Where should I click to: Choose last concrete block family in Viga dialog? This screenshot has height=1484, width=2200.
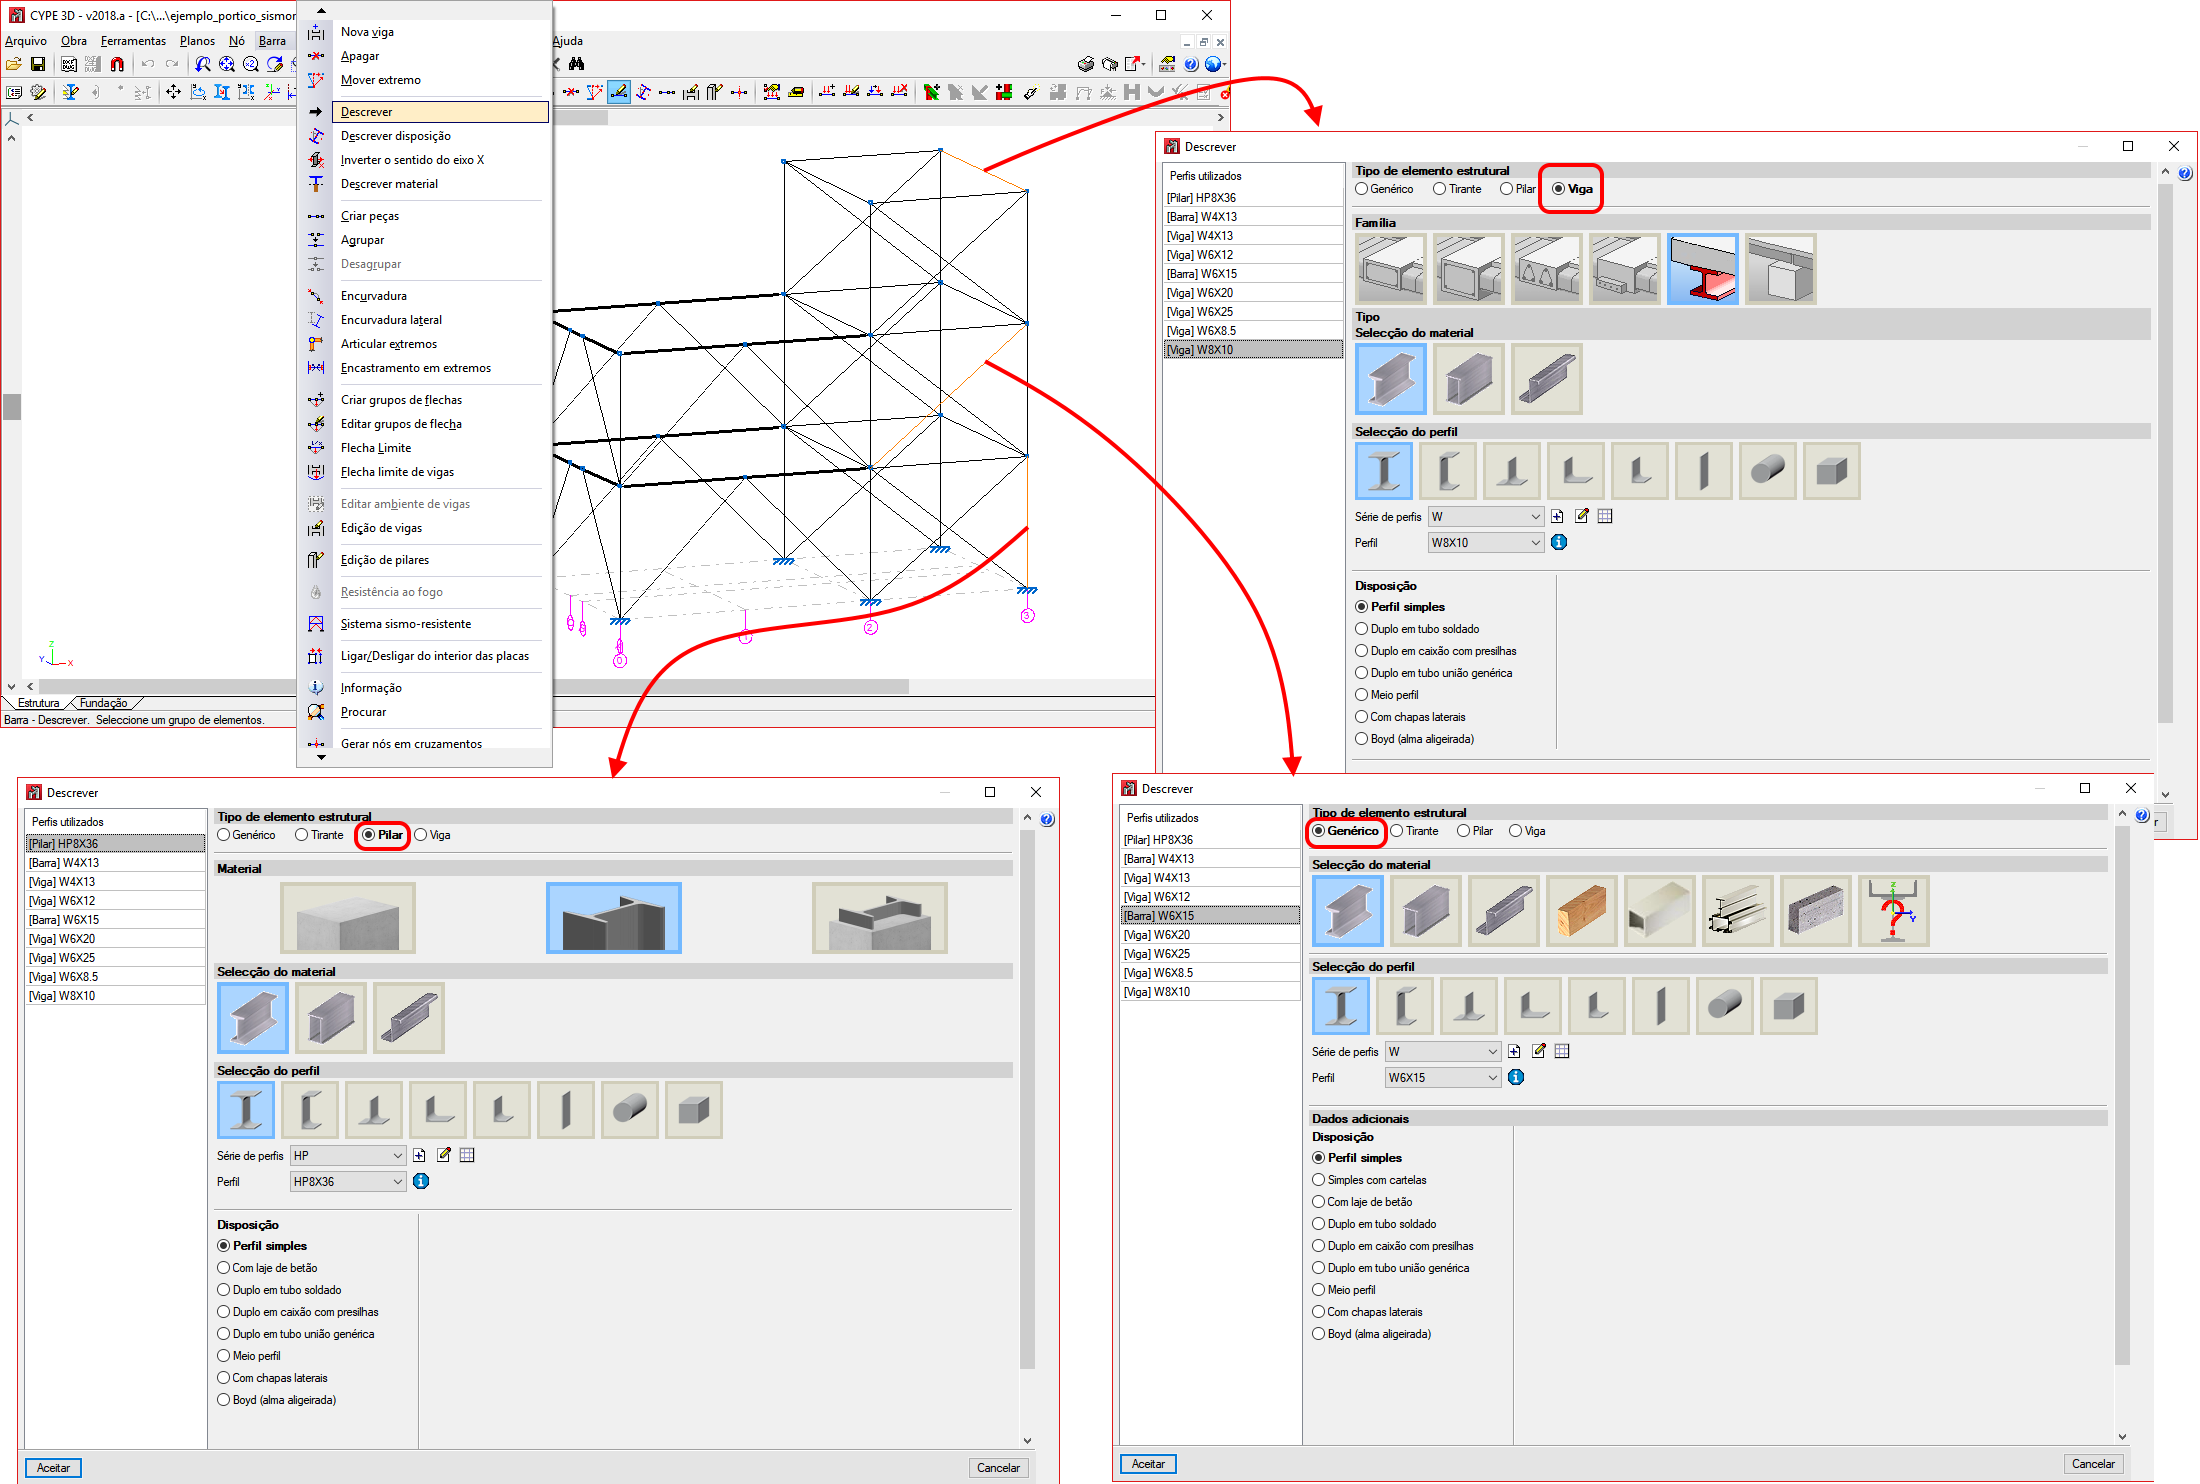(1780, 269)
